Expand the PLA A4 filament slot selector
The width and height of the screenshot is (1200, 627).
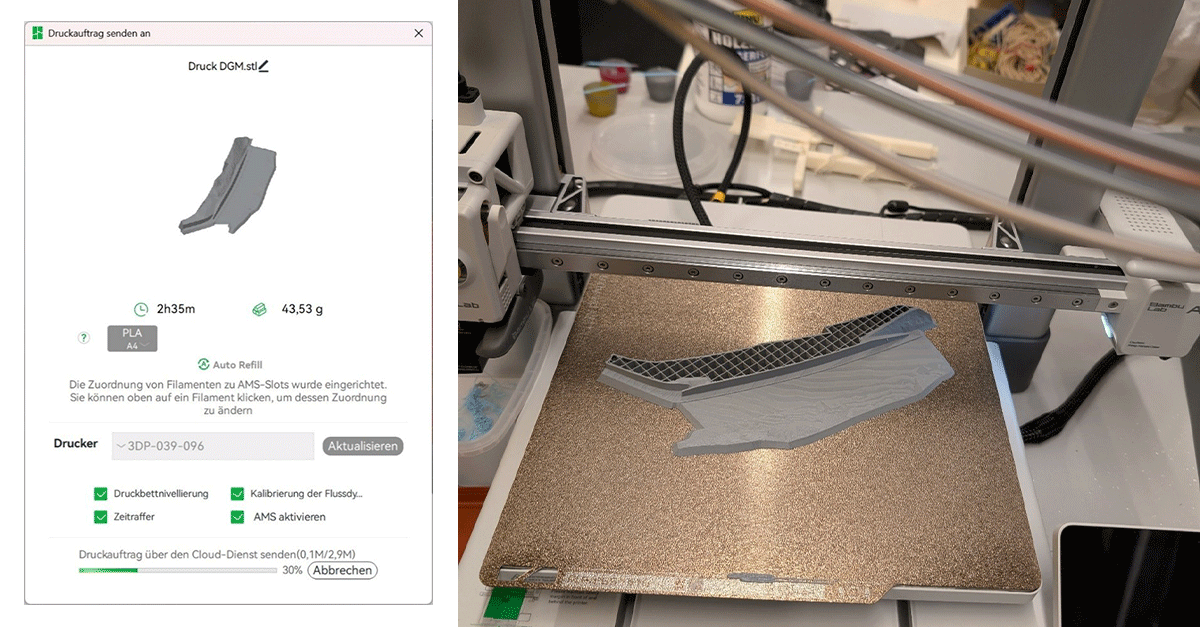pos(132,338)
